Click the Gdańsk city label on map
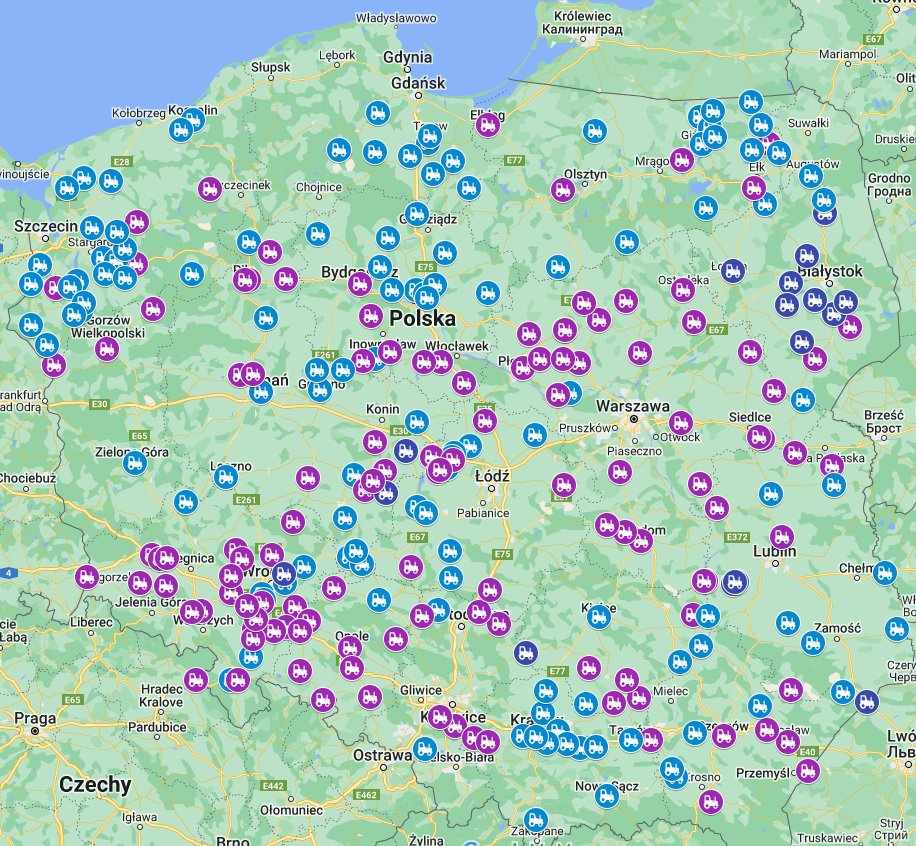 (418, 83)
